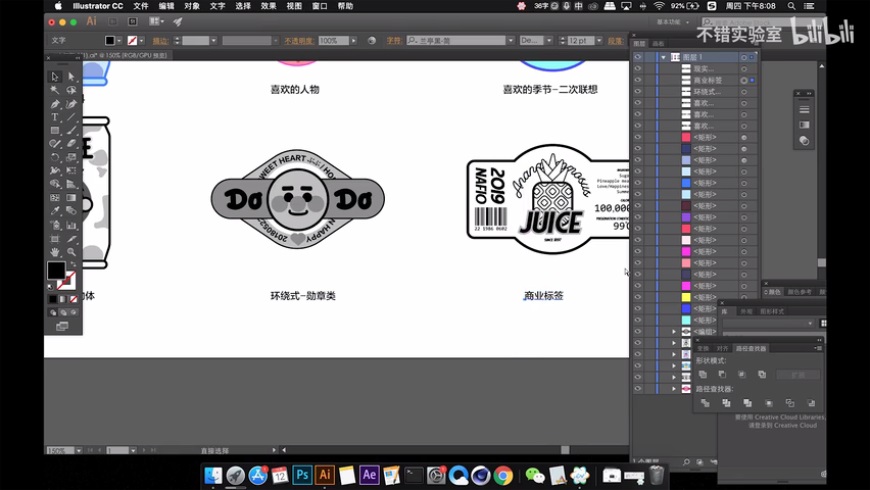Select the Rotate tool
Screen dimensions: 870x490
tap(54, 158)
